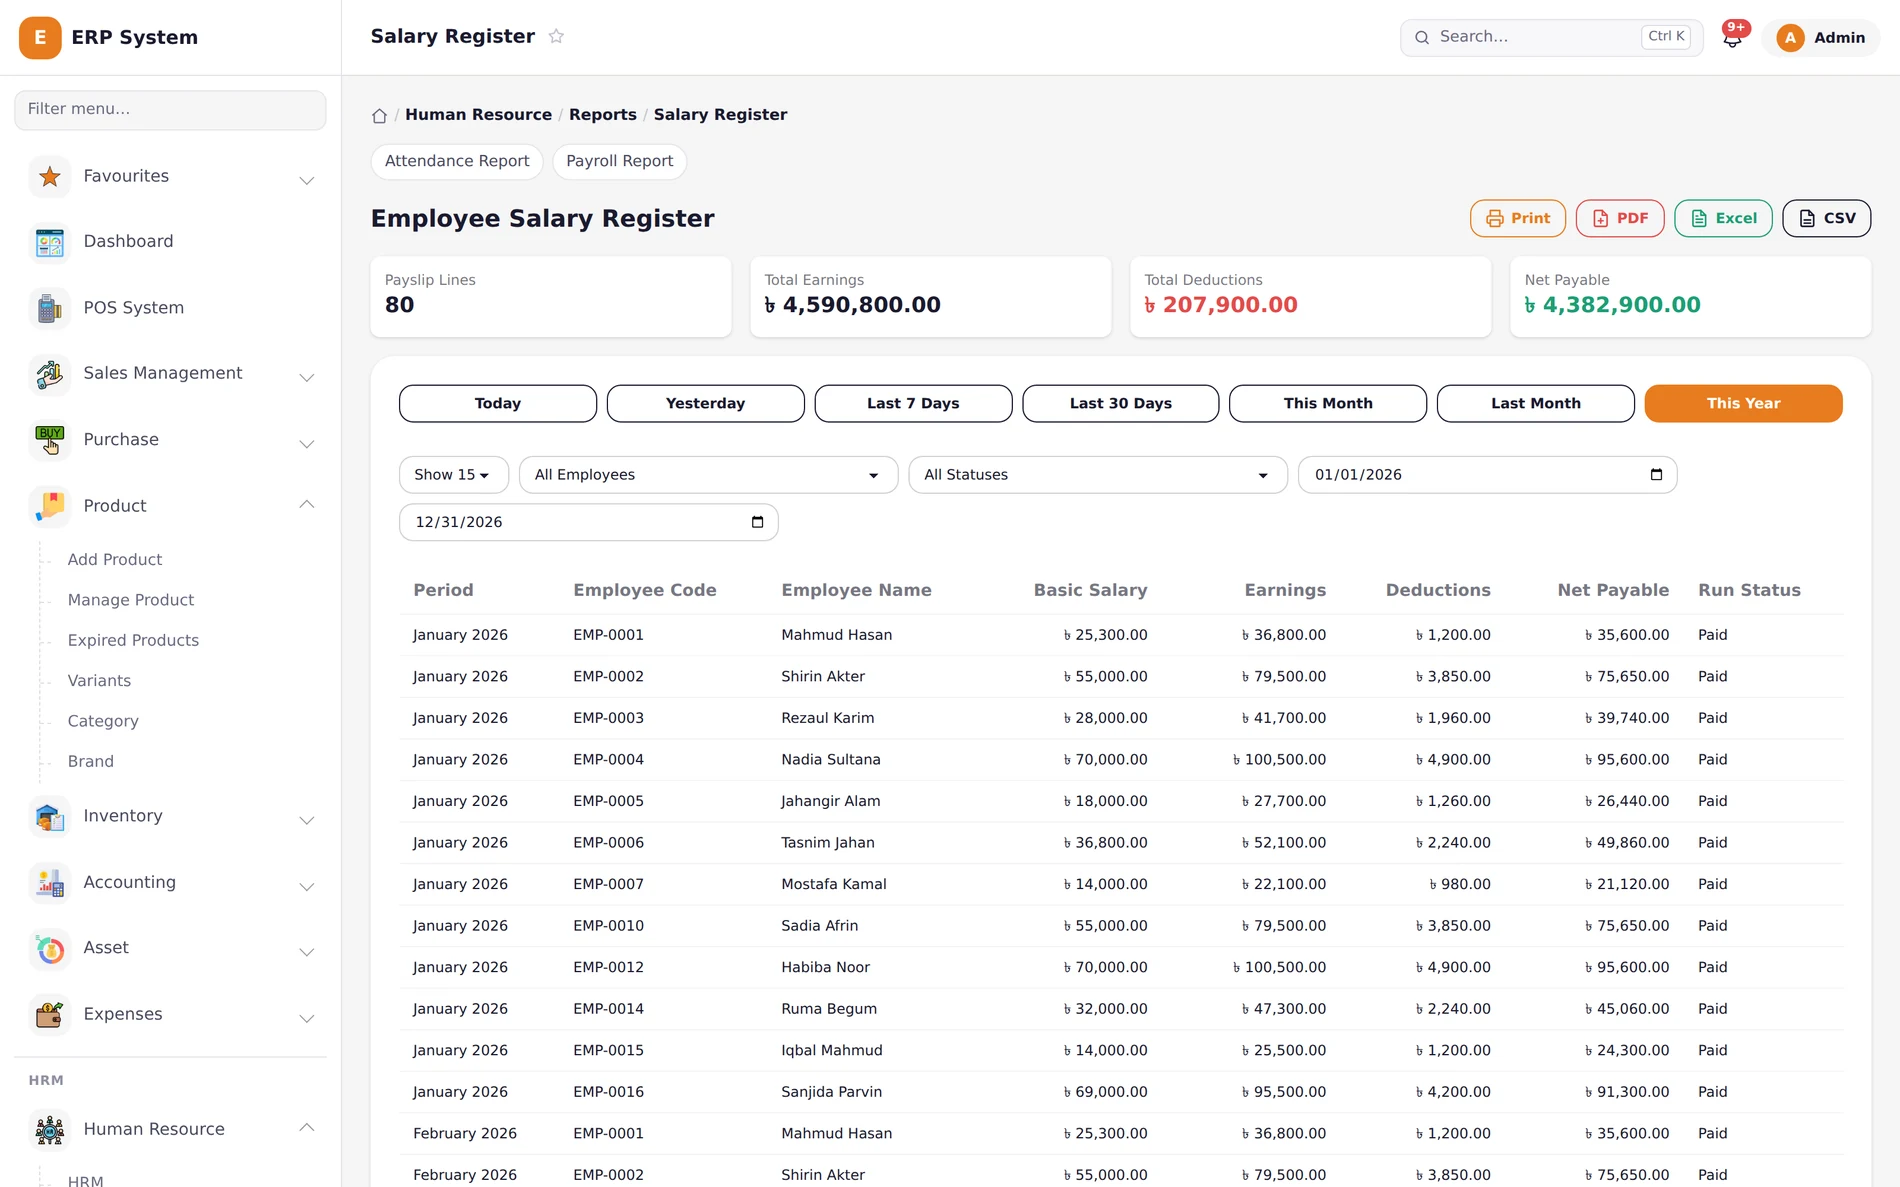This screenshot has height=1187, width=1900.
Task: Collapse the Product menu chevron
Action: 307,504
